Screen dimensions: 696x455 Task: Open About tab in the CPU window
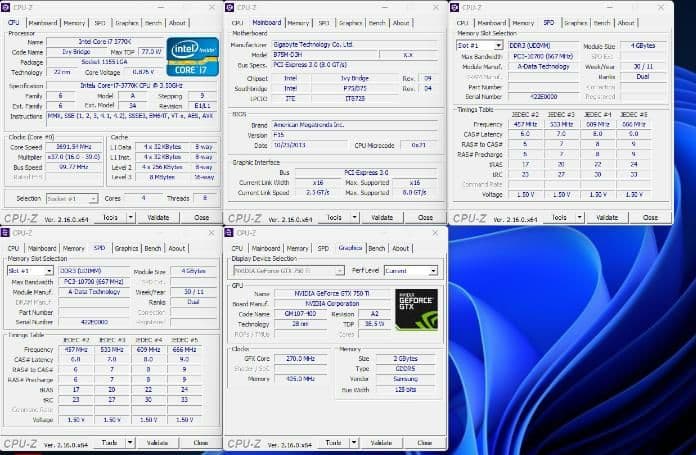point(177,23)
